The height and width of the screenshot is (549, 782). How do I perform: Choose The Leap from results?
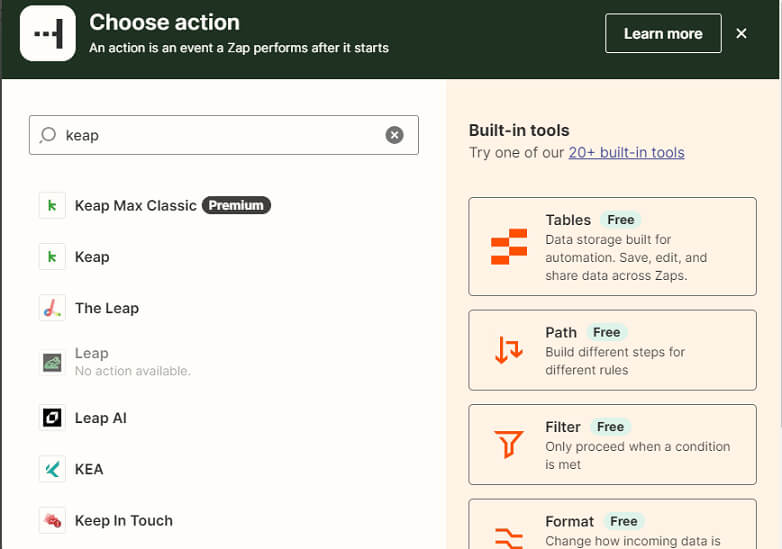107,308
